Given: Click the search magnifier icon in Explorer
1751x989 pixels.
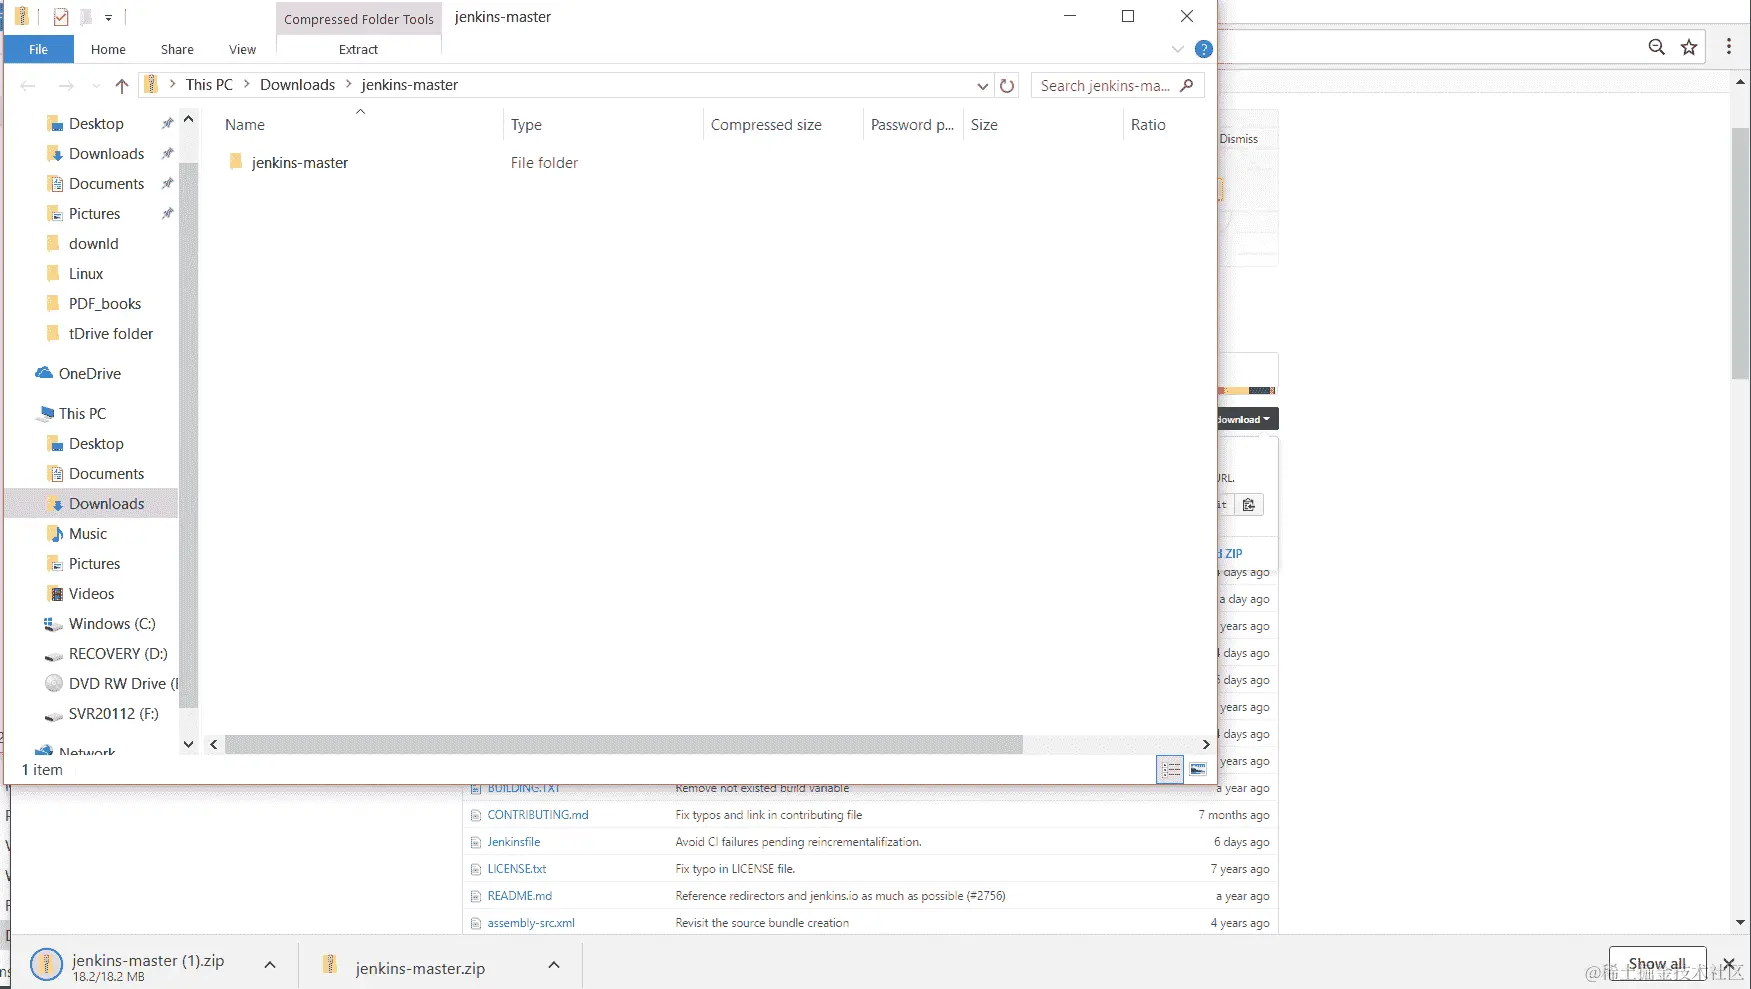Looking at the screenshot, I should tap(1187, 85).
